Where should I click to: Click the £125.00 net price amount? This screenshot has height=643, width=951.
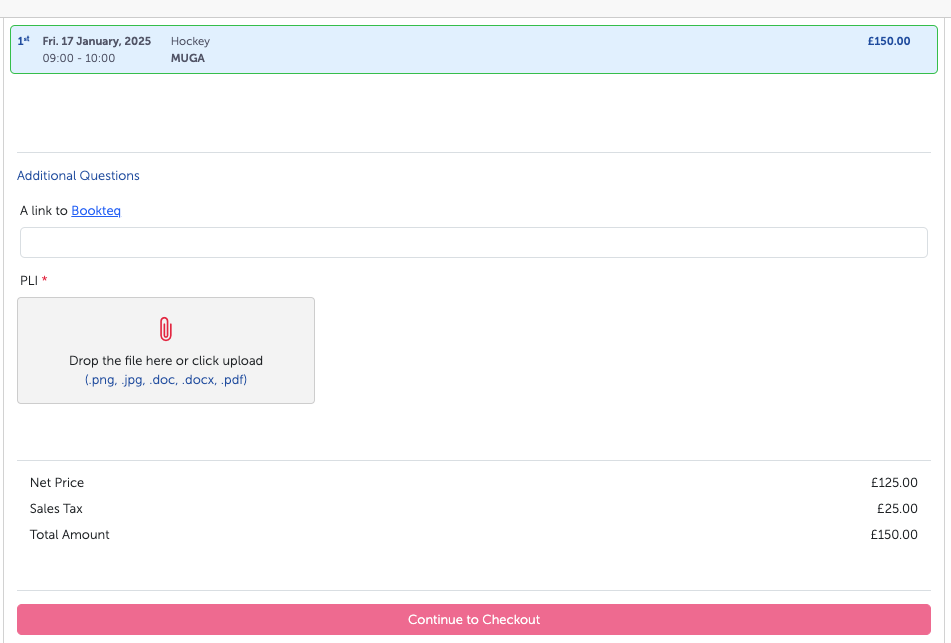tap(893, 483)
